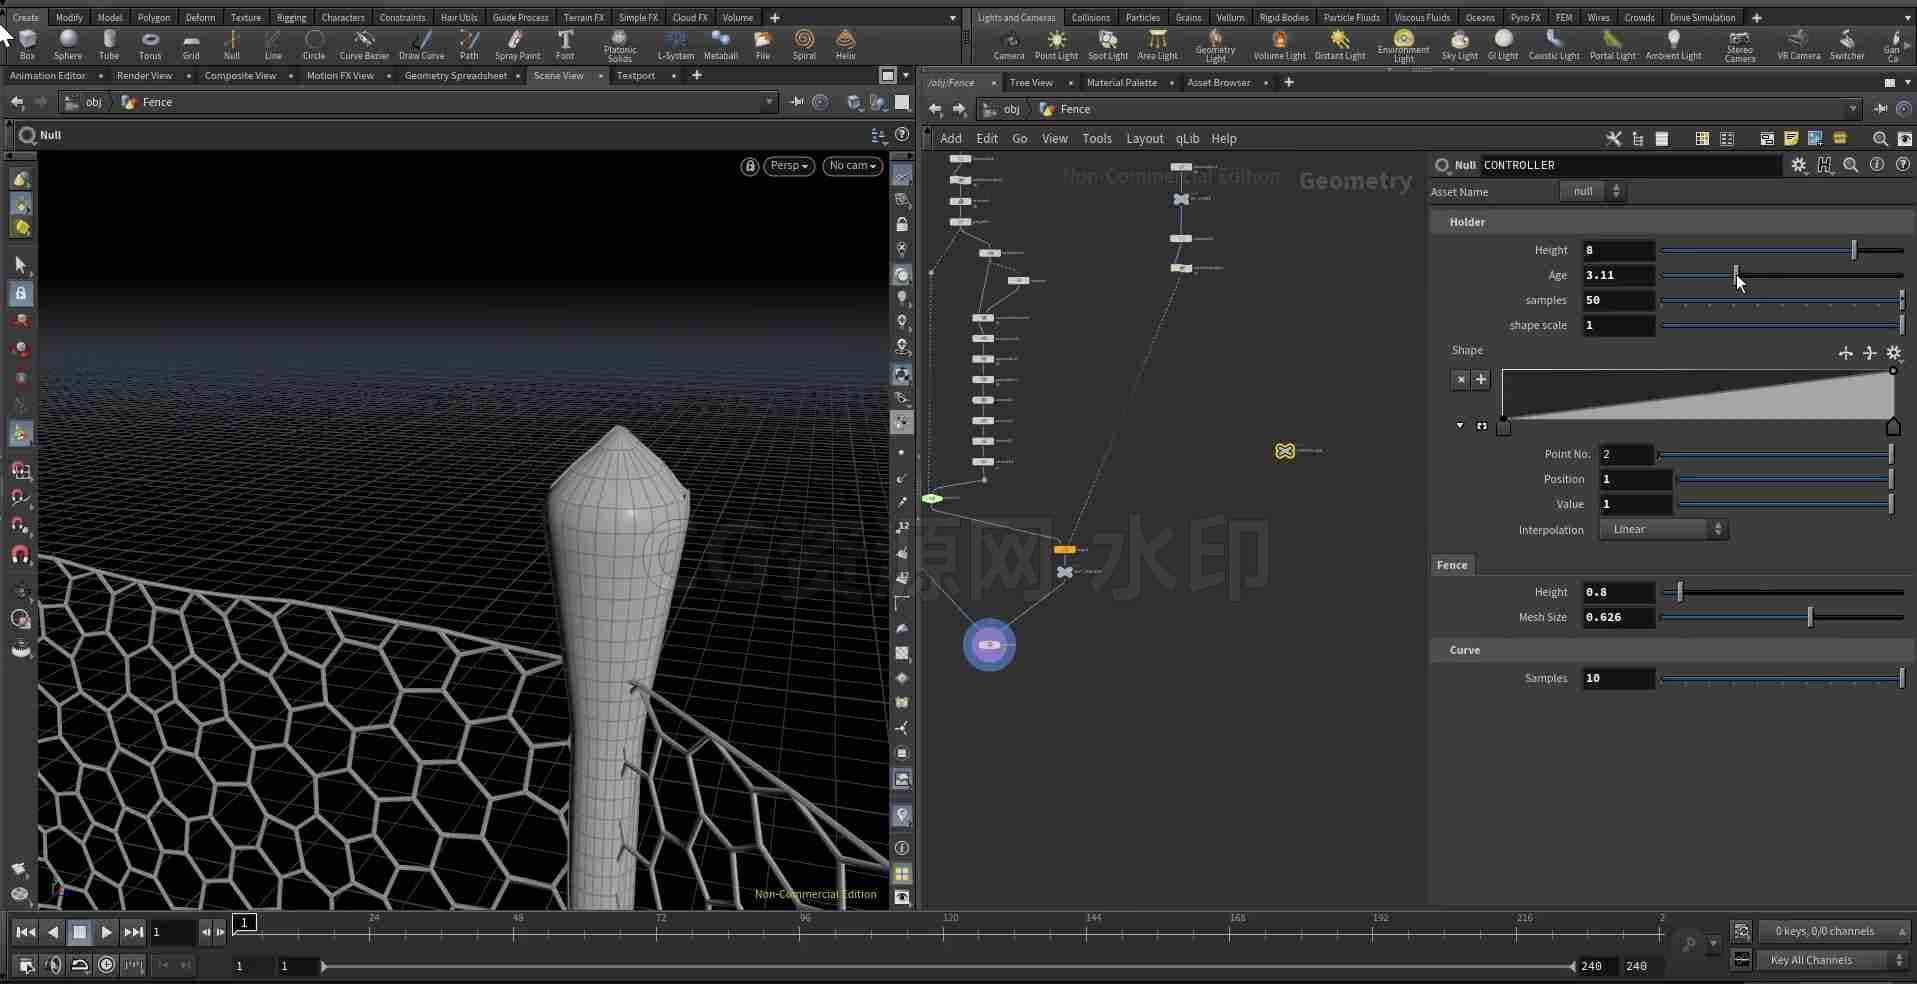Switch to the Geometry Spreadsheet tab
1917x984 pixels.
455,76
